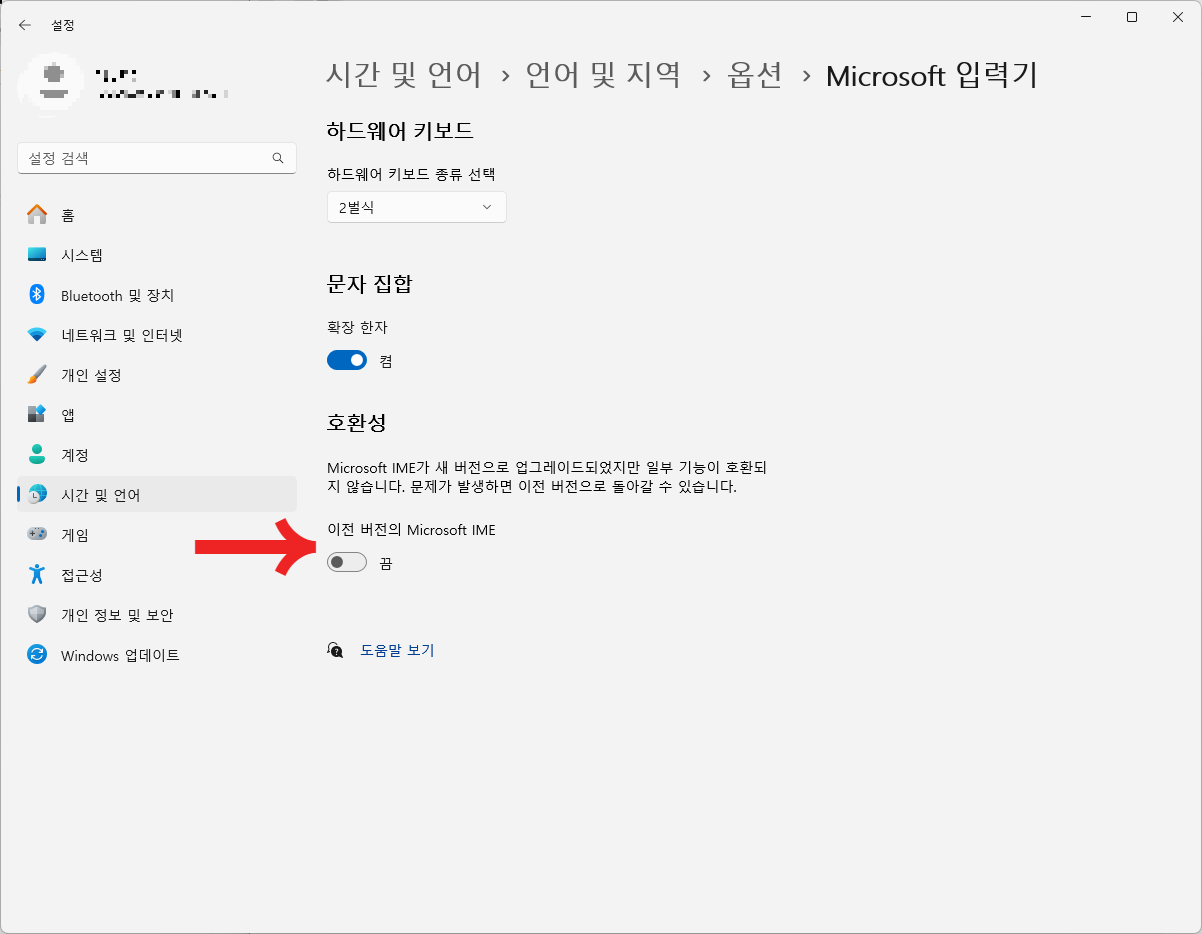Open the 도움말 보기 help link
Image resolution: width=1202 pixels, height=934 pixels.
397,650
